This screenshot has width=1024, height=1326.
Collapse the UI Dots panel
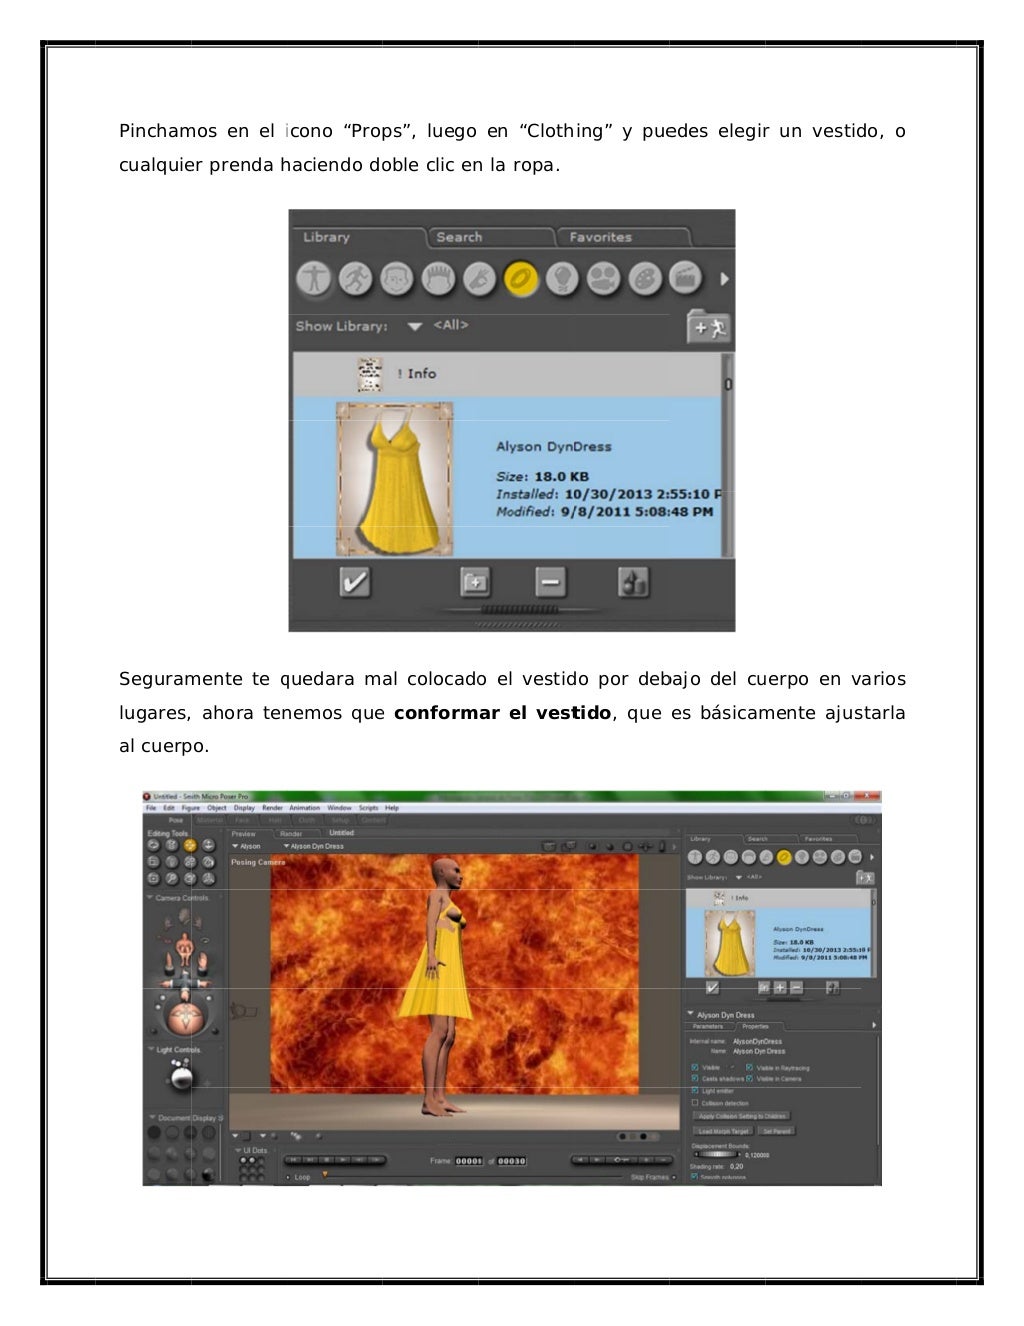point(238,1150)
